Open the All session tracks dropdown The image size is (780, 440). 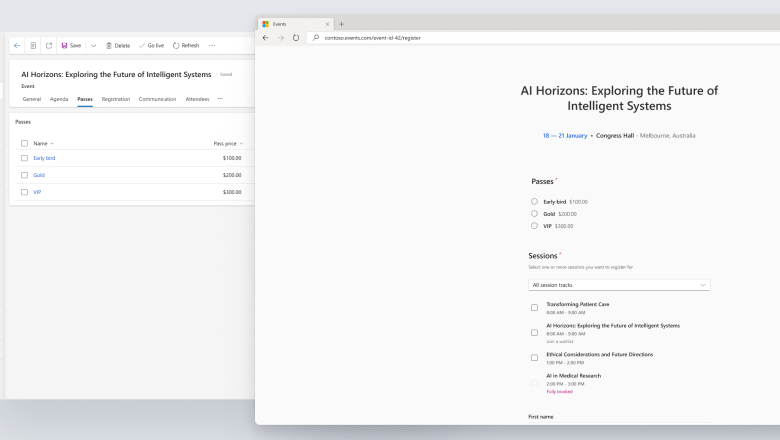tap(619, 285)
